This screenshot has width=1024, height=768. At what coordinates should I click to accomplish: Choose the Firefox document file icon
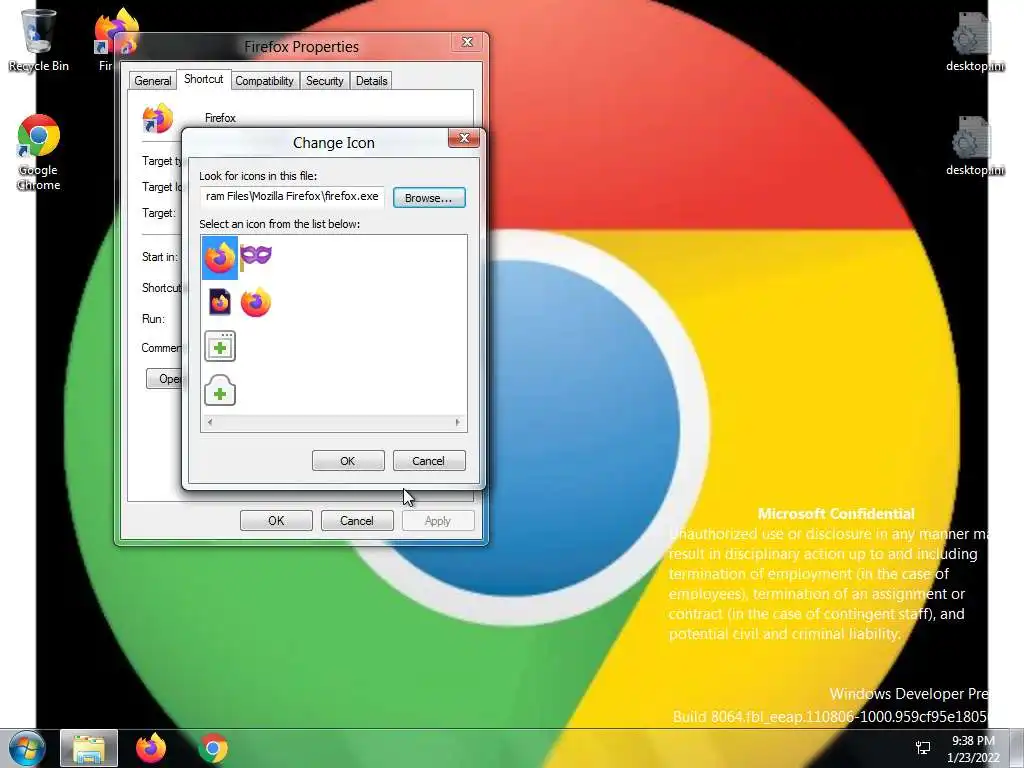(220, 302)
